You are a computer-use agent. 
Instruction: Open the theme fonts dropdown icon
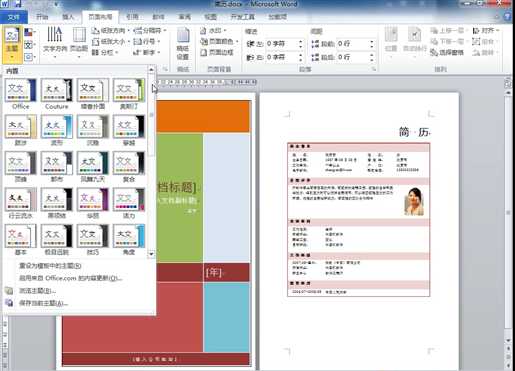click(x=30, y=45)
